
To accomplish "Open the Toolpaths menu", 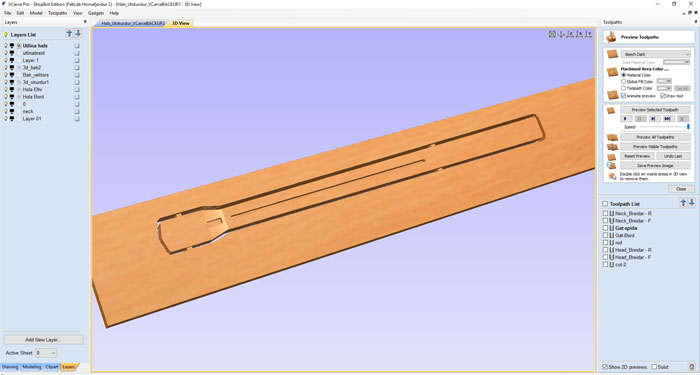I will 57,13.
